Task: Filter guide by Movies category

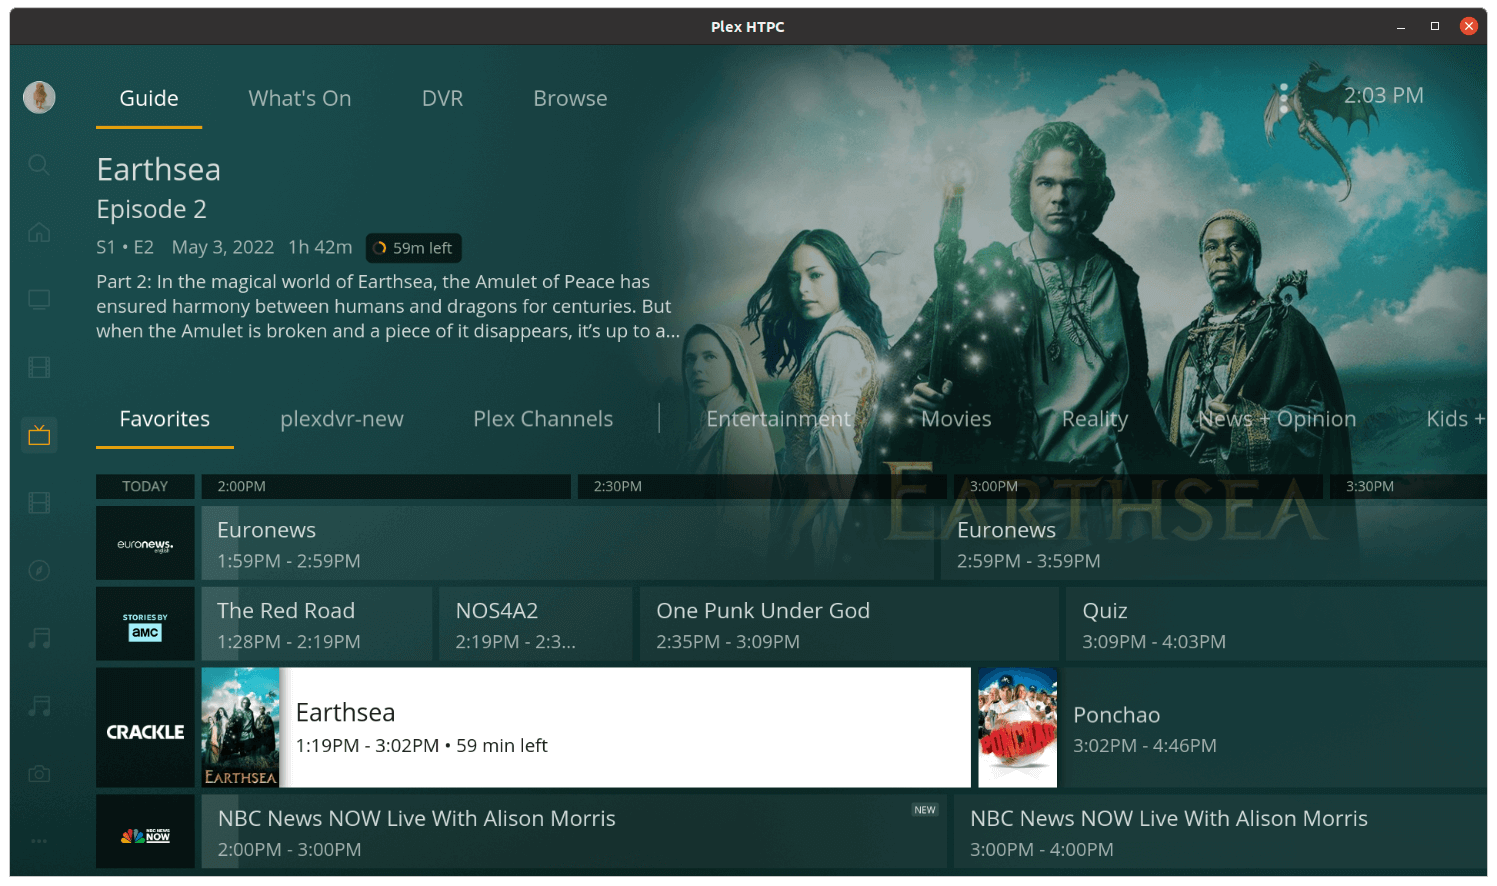Action: [x=956, y=419]
